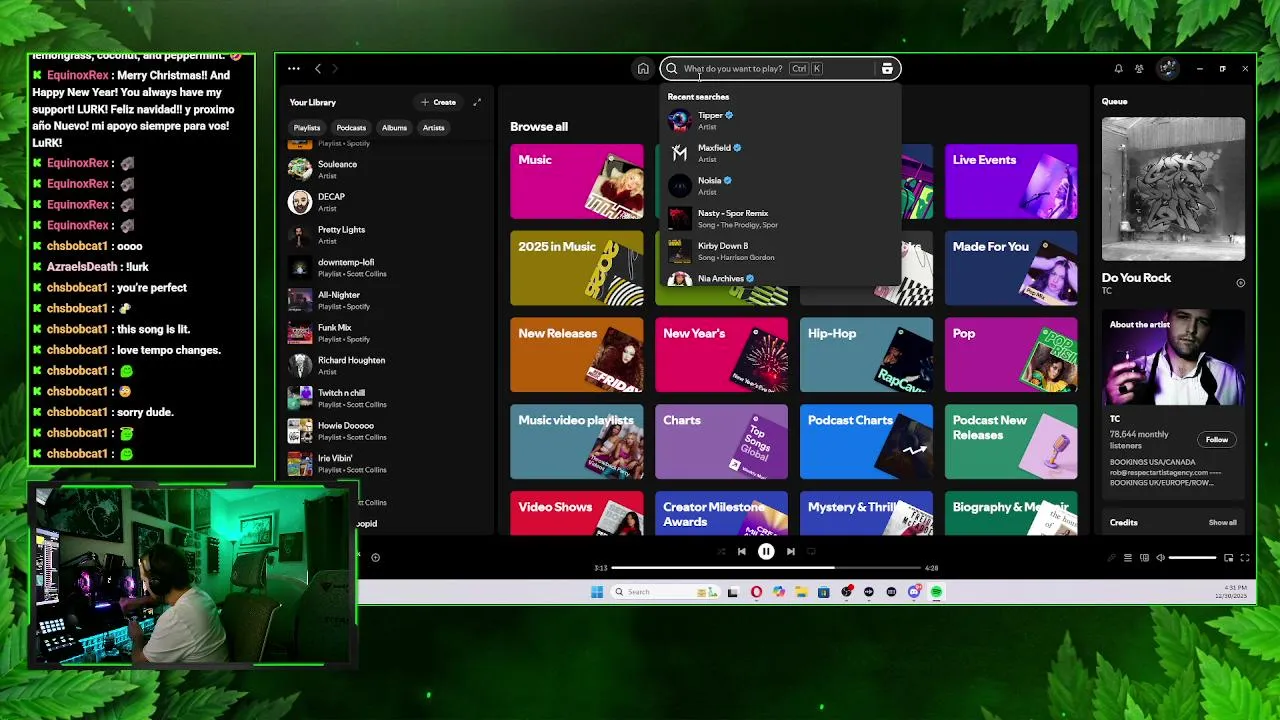Filter library by Artists
Screen dimensions: 1280x720
pos(433,128)
